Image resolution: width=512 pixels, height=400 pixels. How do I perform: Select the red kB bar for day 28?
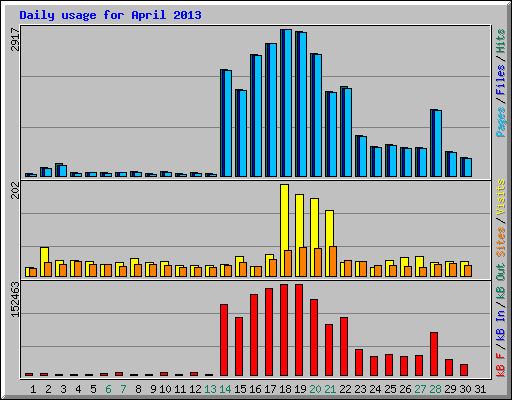(434, 354)
